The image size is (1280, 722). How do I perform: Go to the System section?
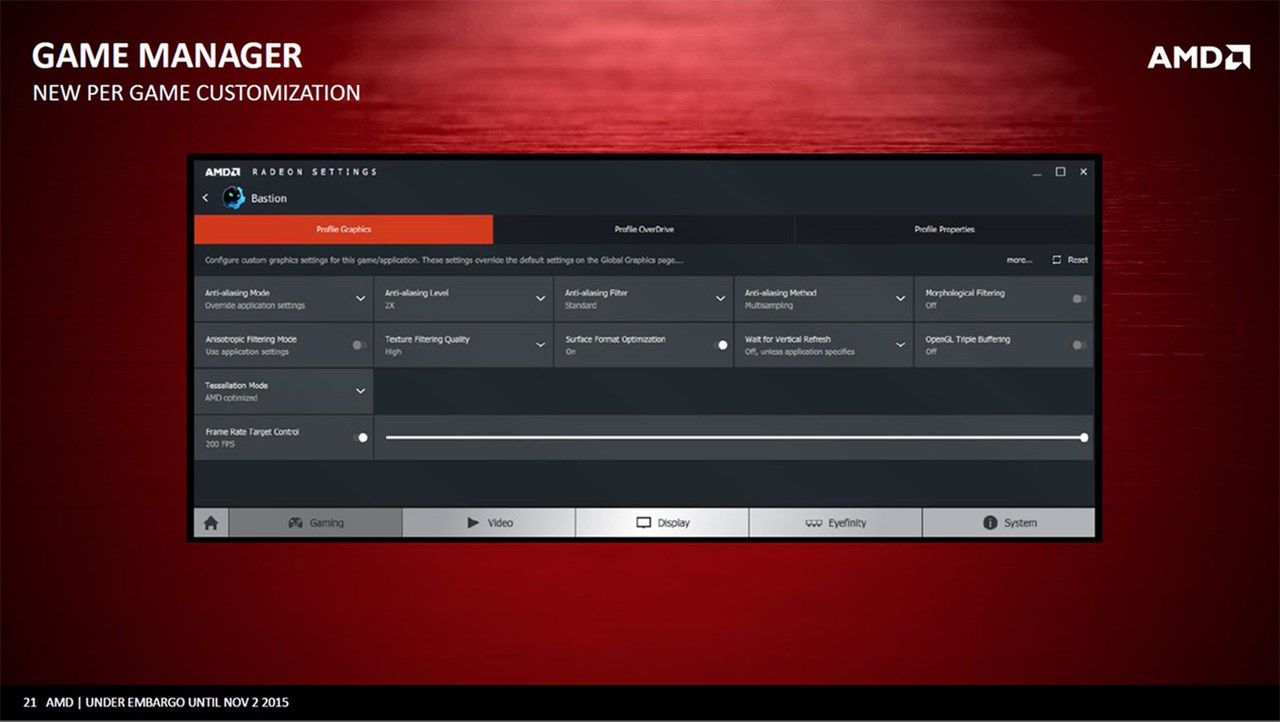(1008, 522)
